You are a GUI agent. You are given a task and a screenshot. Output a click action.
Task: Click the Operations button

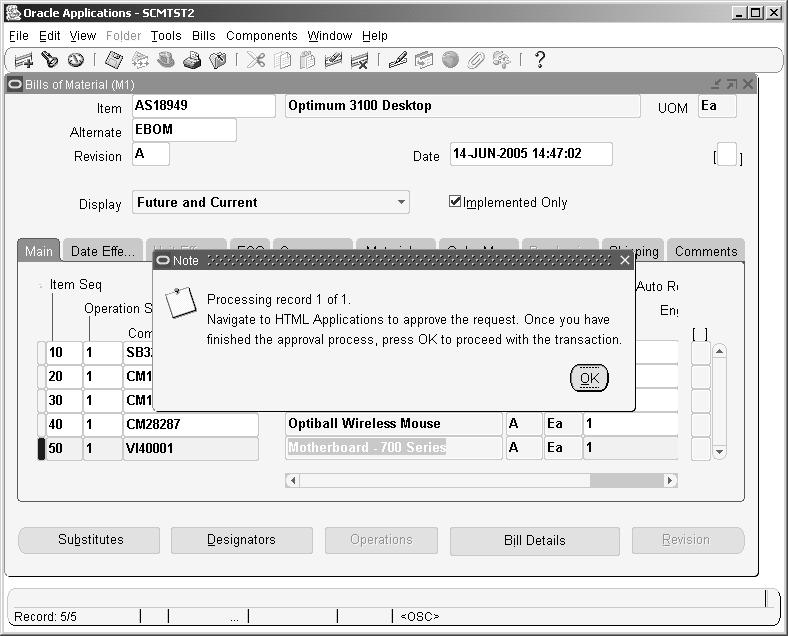click(381, 540)
